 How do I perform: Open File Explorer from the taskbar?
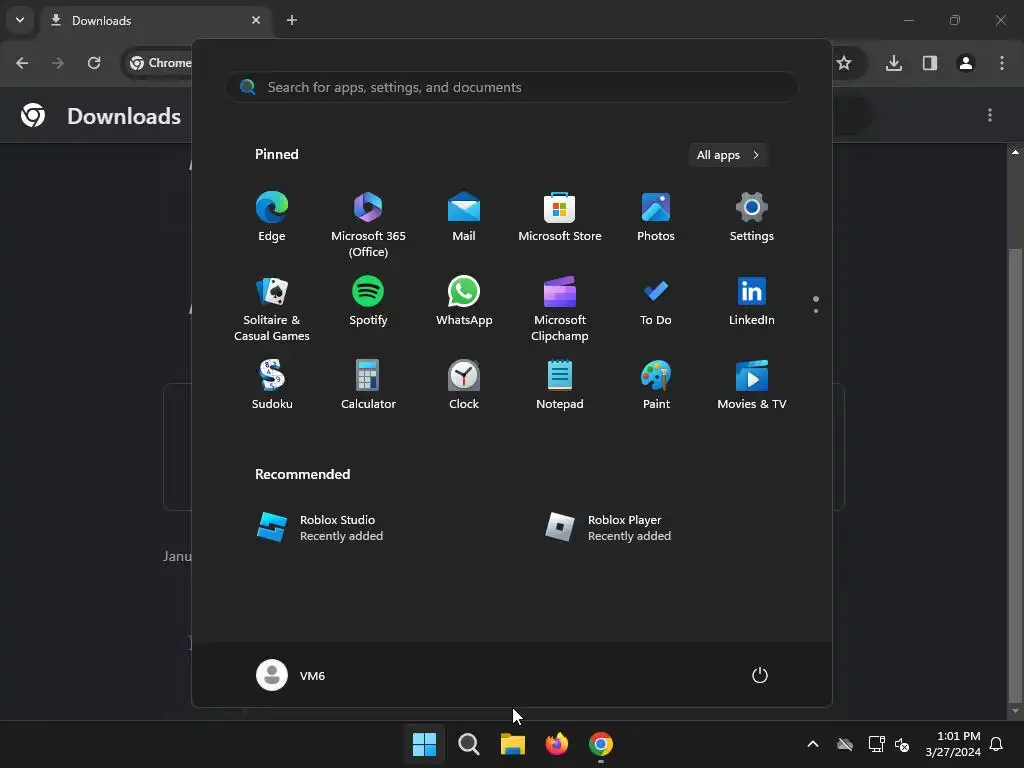pos(513,744)
